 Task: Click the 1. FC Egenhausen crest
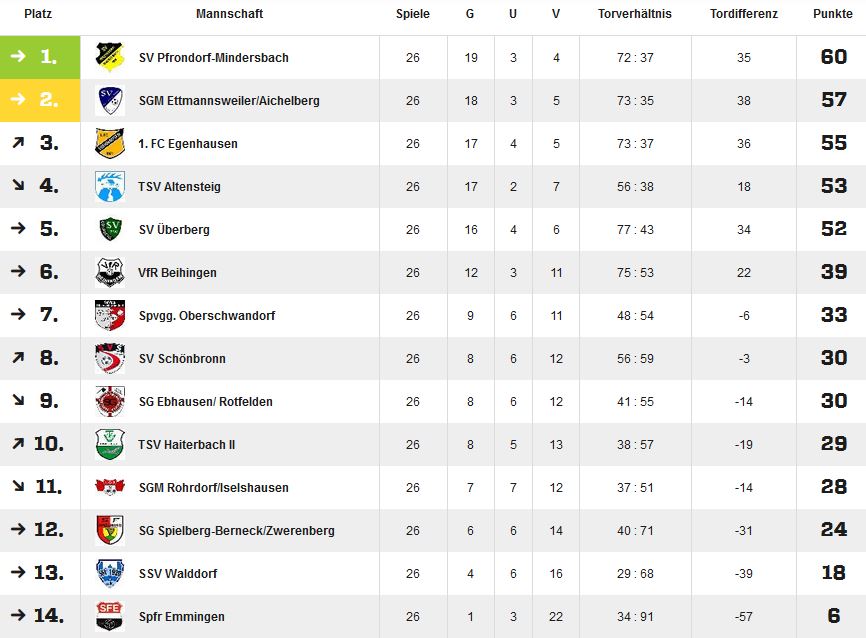(109, 144)
